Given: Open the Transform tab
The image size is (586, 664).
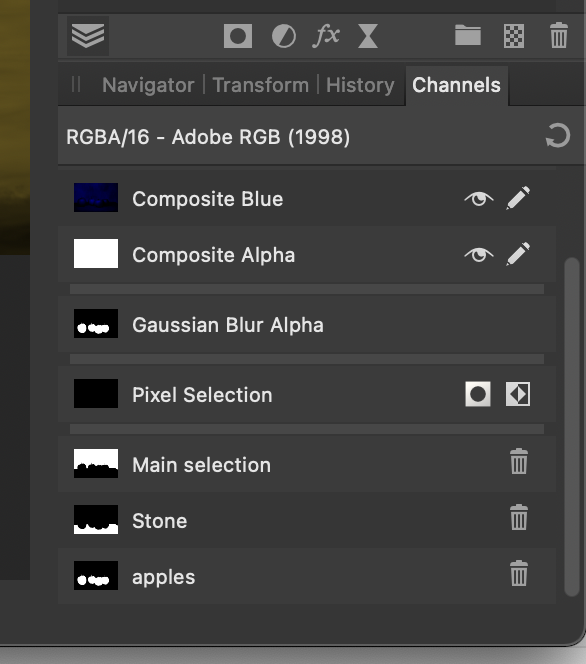Looking at the screenshot, I should [260, 85].
